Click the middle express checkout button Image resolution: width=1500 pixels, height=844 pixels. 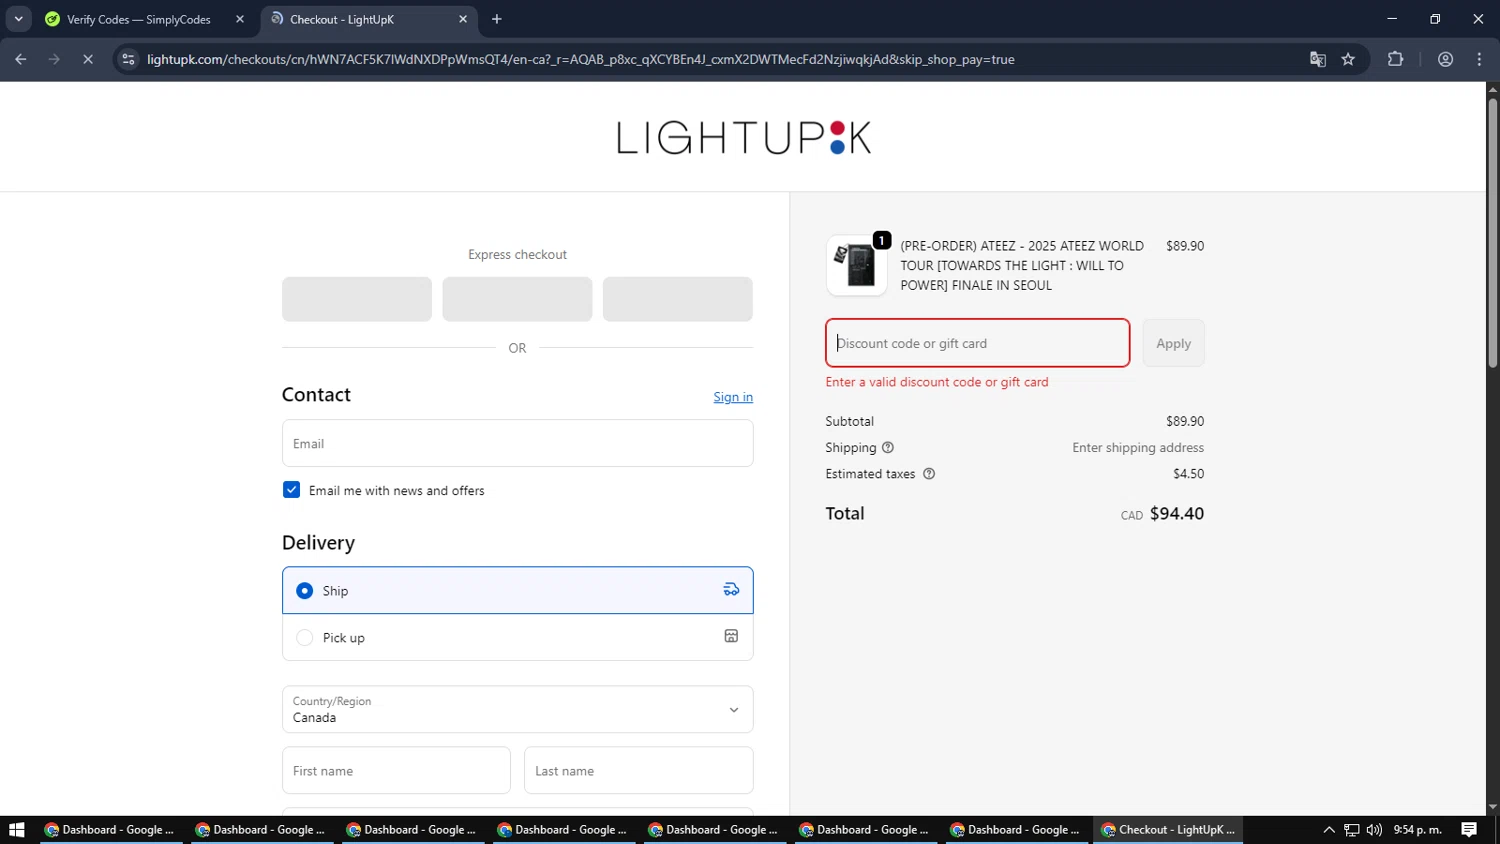point(517,299)
